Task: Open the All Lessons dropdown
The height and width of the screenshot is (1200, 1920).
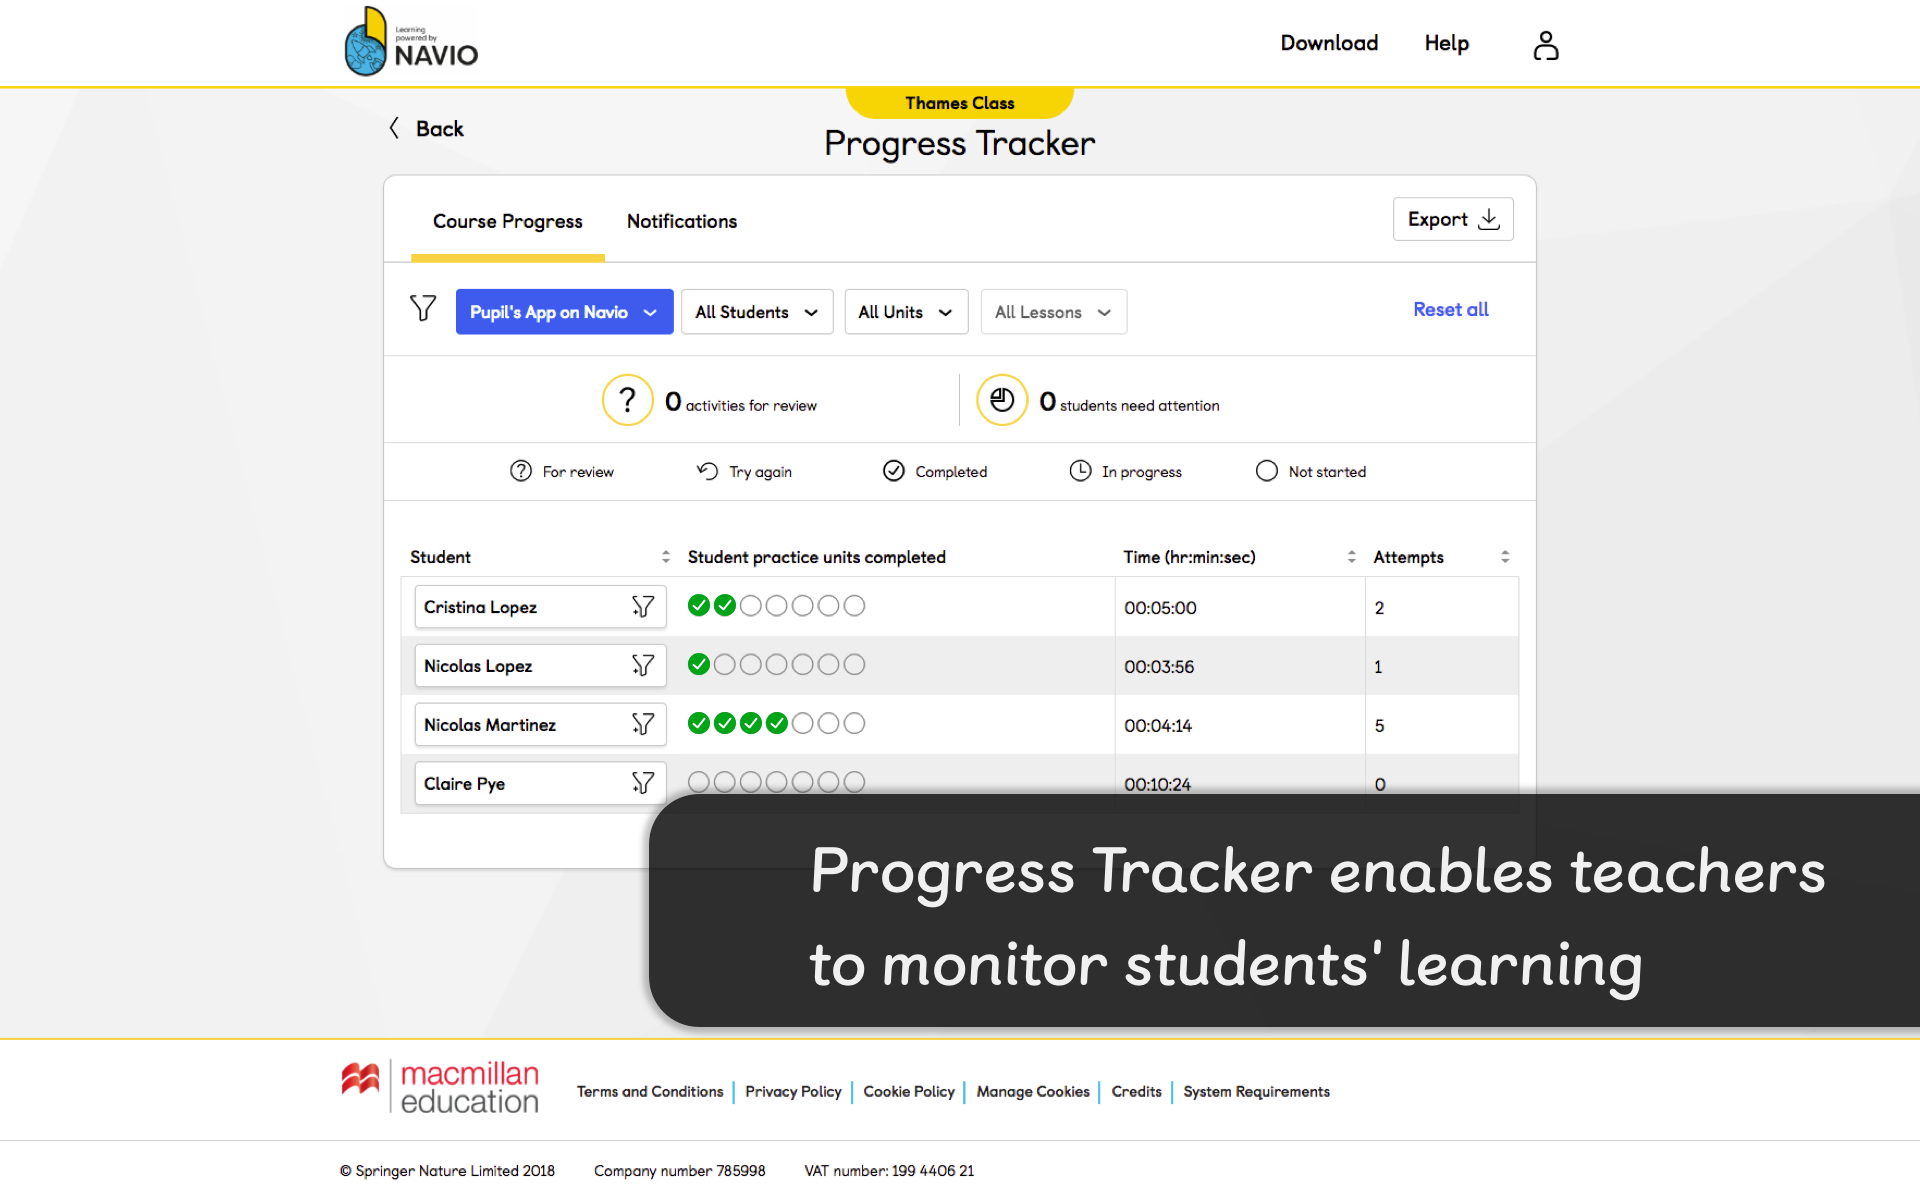Action: 1054,312
